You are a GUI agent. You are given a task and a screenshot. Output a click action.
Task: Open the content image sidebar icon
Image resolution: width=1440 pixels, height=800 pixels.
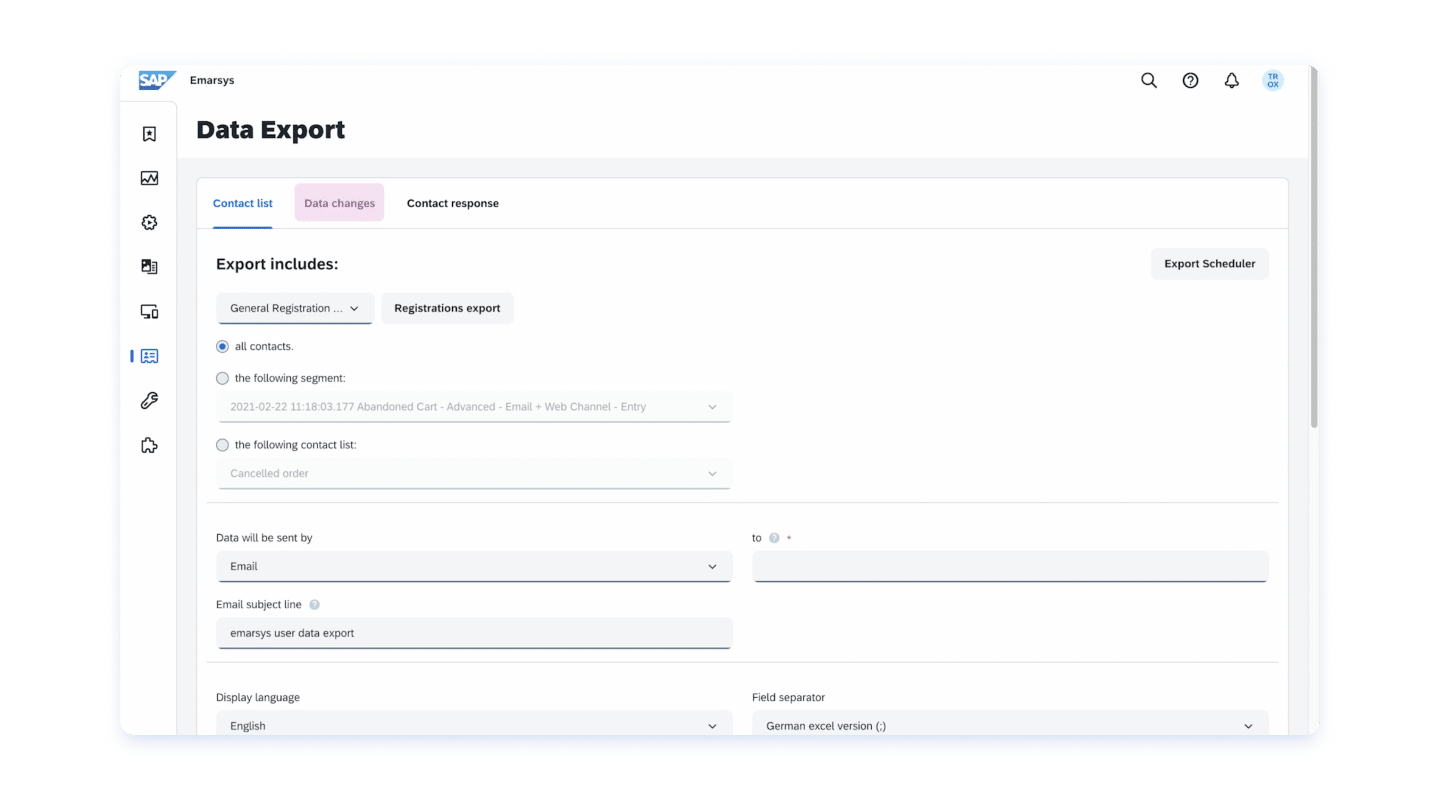(149, 267)
